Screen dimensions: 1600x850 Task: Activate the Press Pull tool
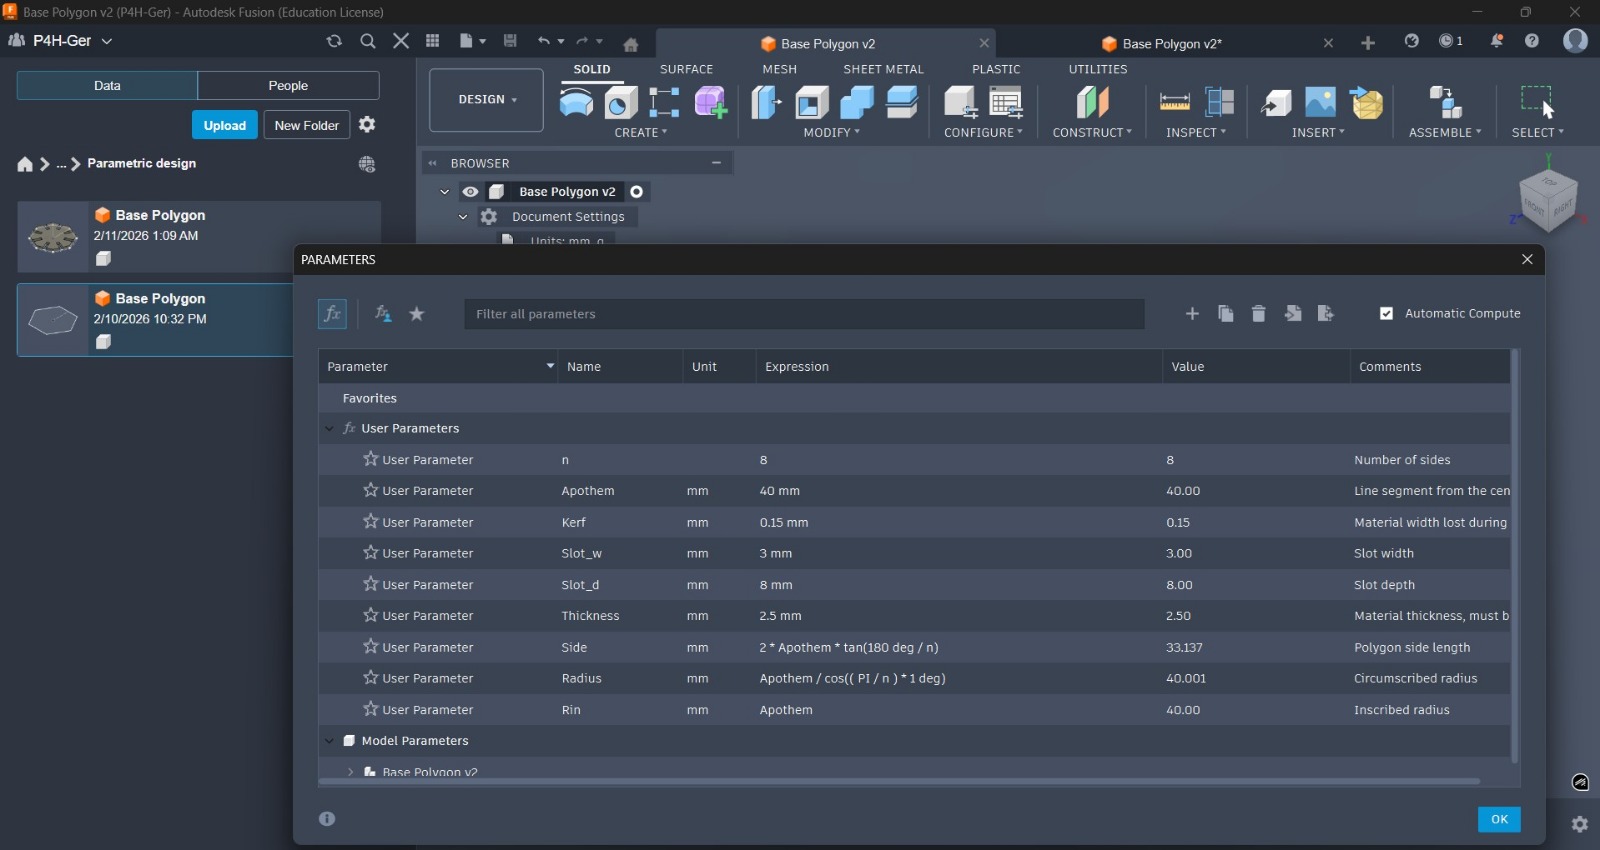click(767, 102)
